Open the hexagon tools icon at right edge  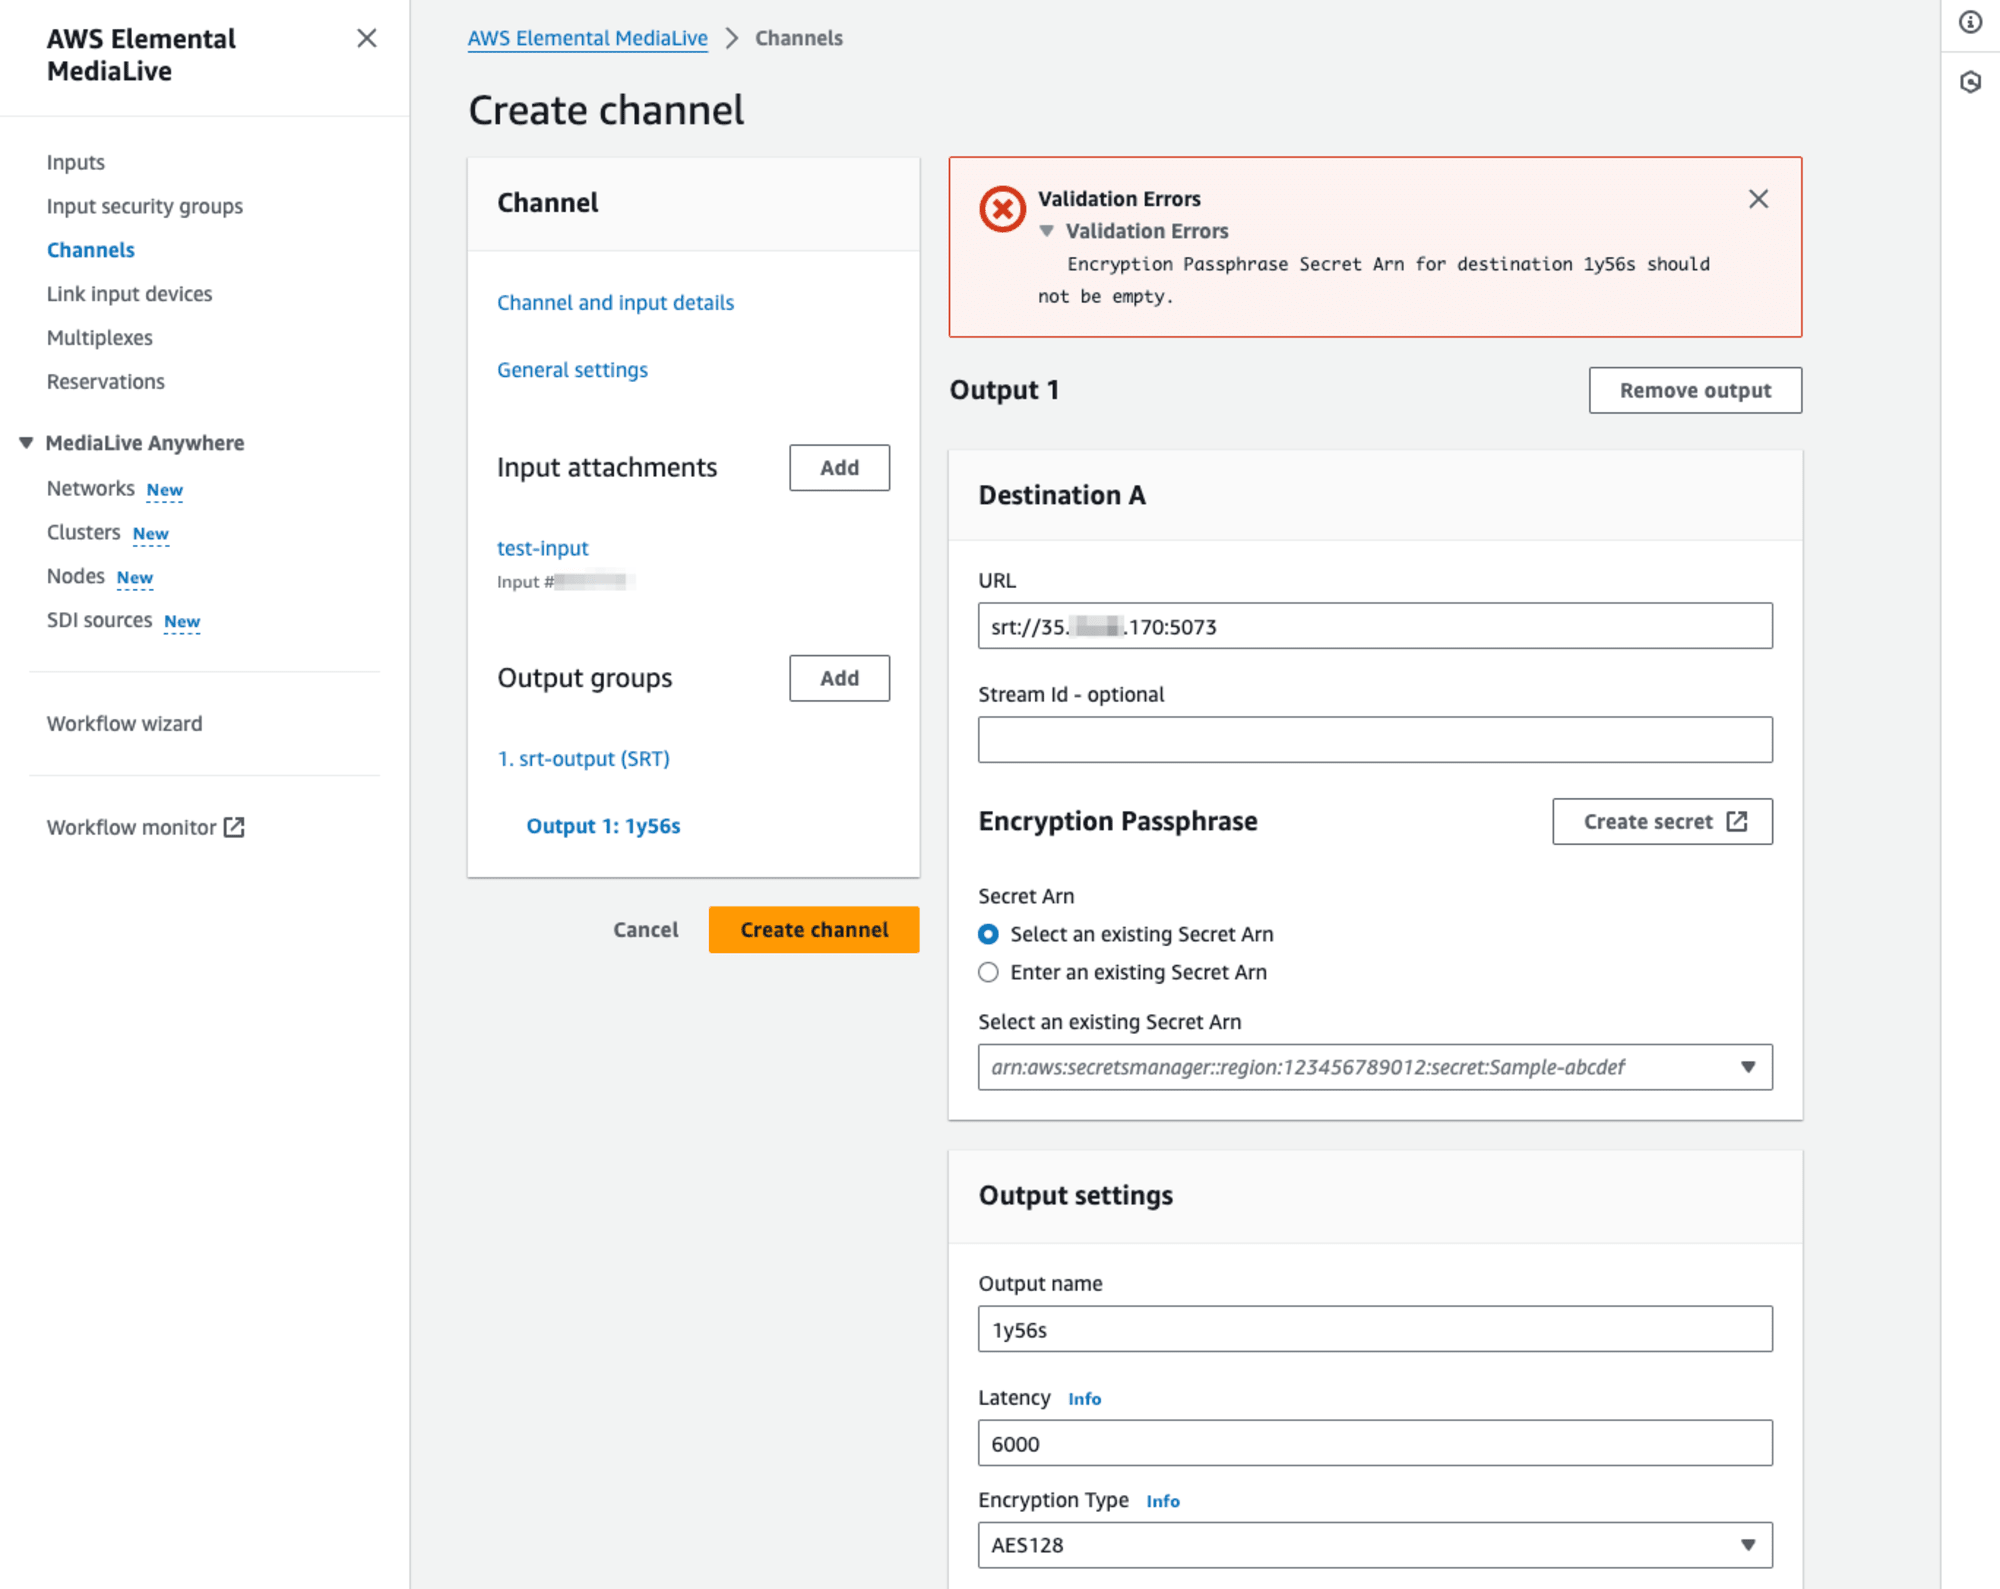1970,82
